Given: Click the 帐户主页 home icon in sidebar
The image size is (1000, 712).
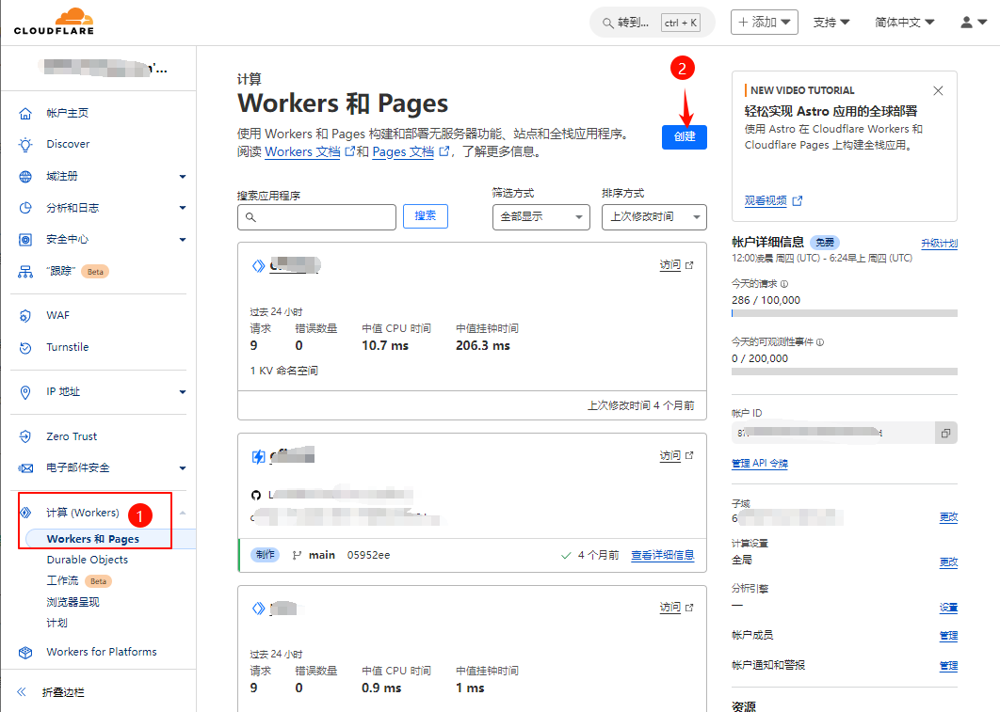Looking at the screenshot, I should pos(26,113).
